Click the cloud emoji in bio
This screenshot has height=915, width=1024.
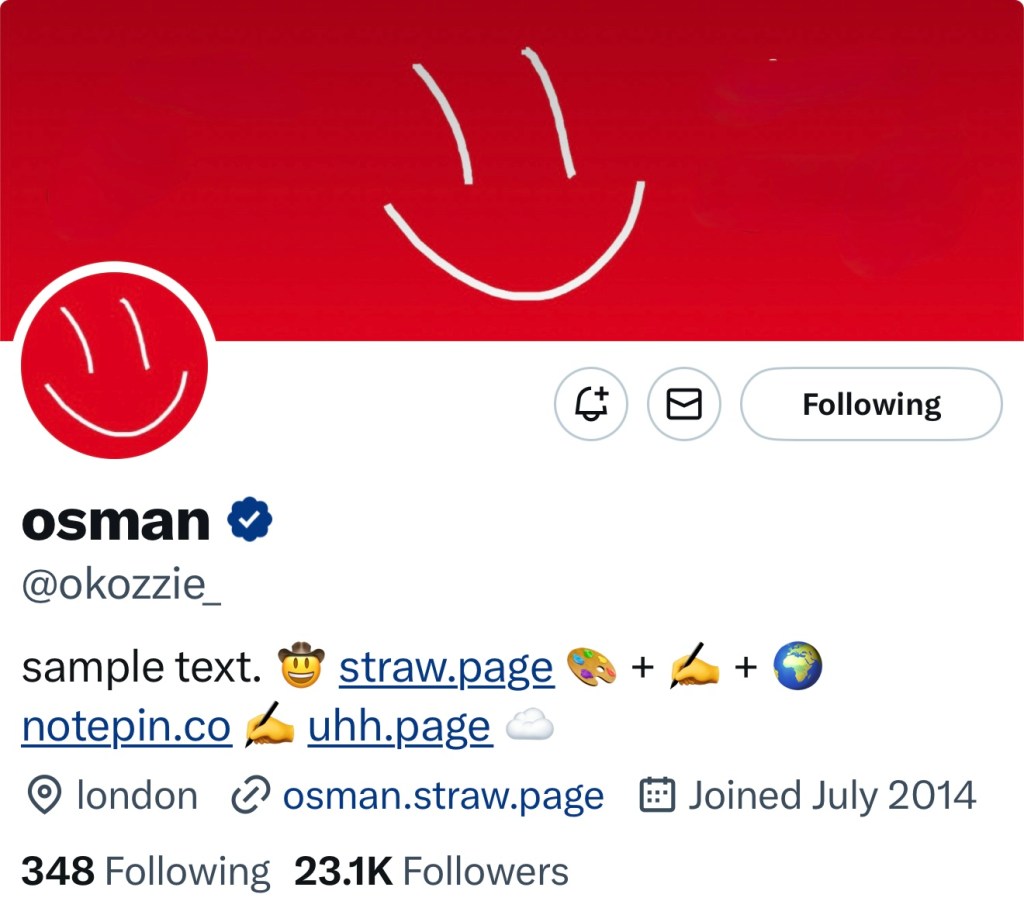pos(529,728)
